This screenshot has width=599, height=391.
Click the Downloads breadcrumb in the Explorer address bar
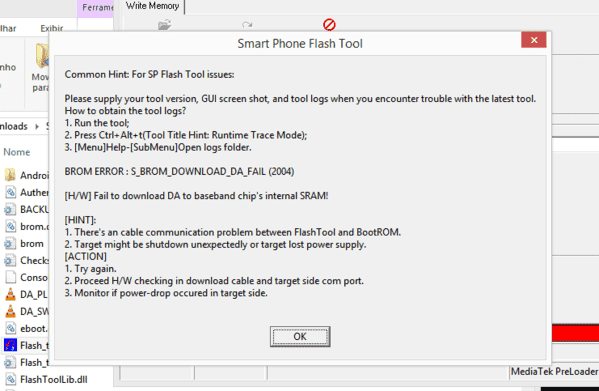(x=14, y=126)
